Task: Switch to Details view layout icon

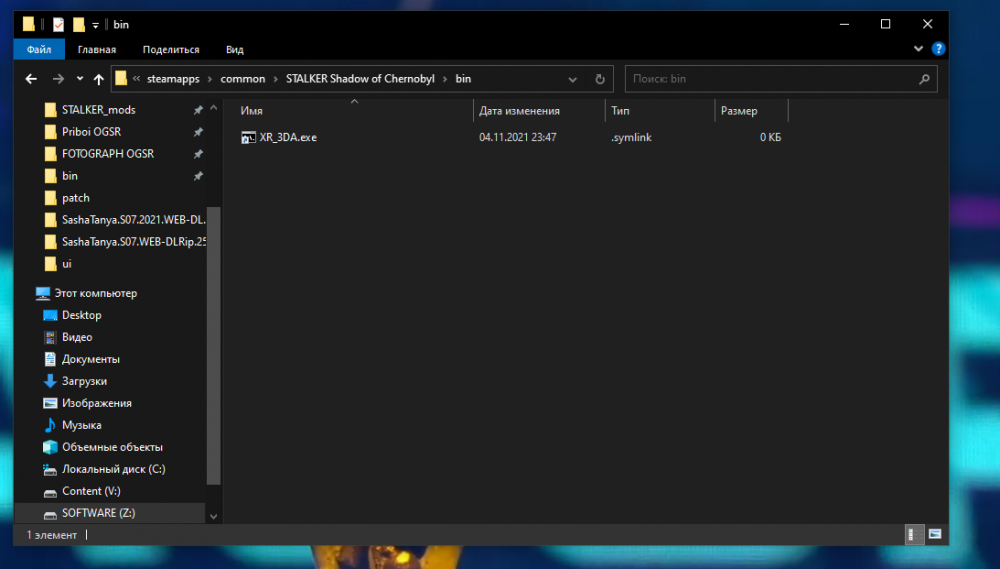Action: (x=914, y=534)
